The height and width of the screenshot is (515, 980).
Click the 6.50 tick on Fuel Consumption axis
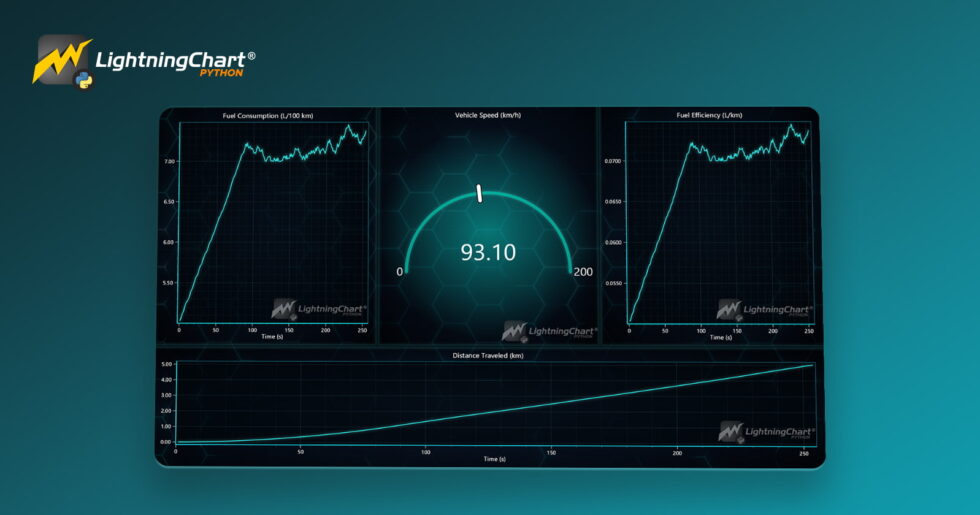click(x=169, y=202)
